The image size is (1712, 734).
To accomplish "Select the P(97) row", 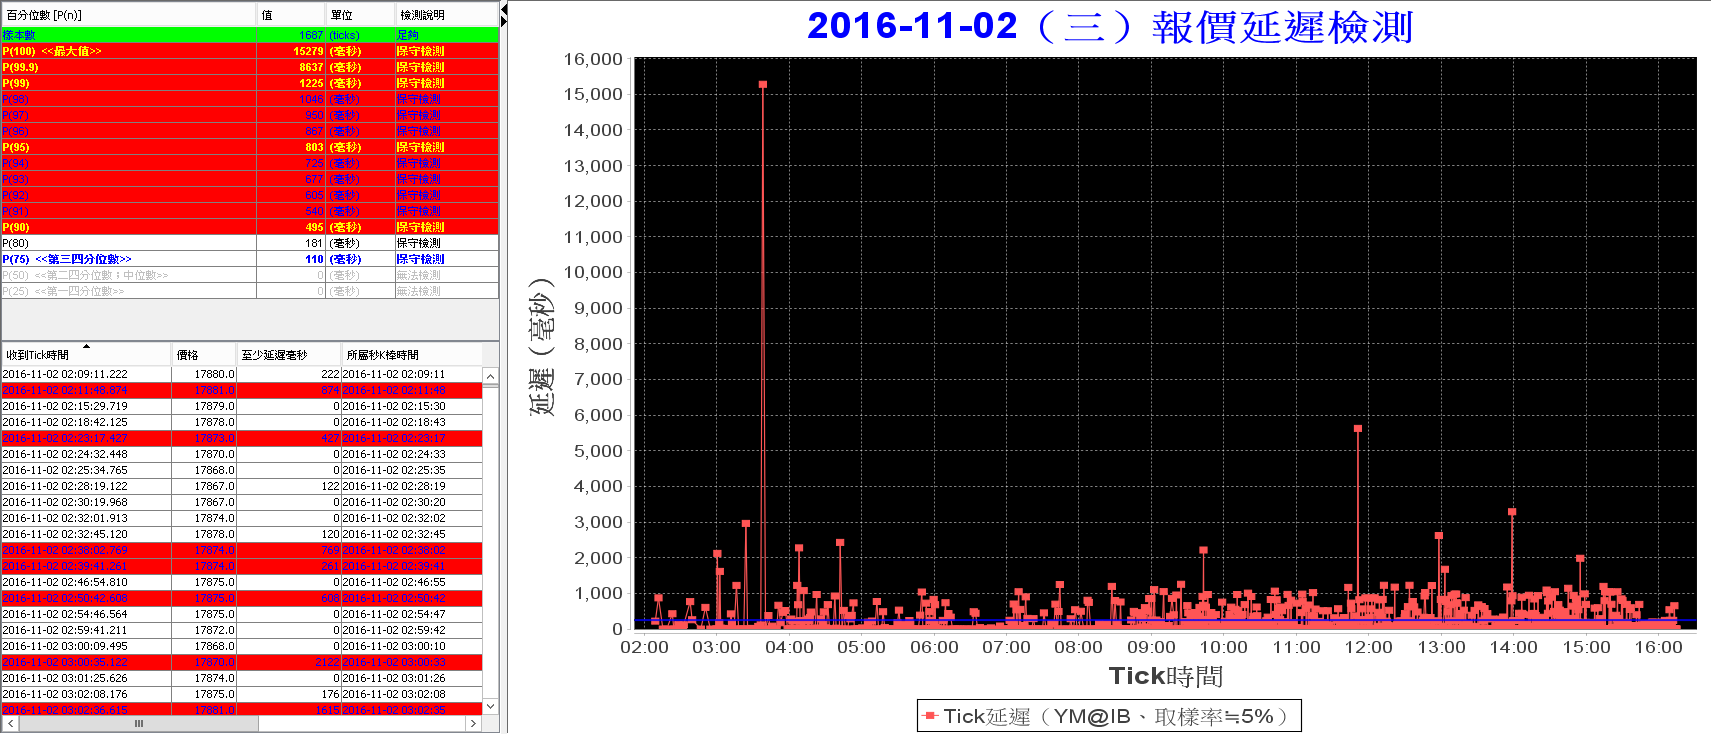I will (x=250, y=115).
